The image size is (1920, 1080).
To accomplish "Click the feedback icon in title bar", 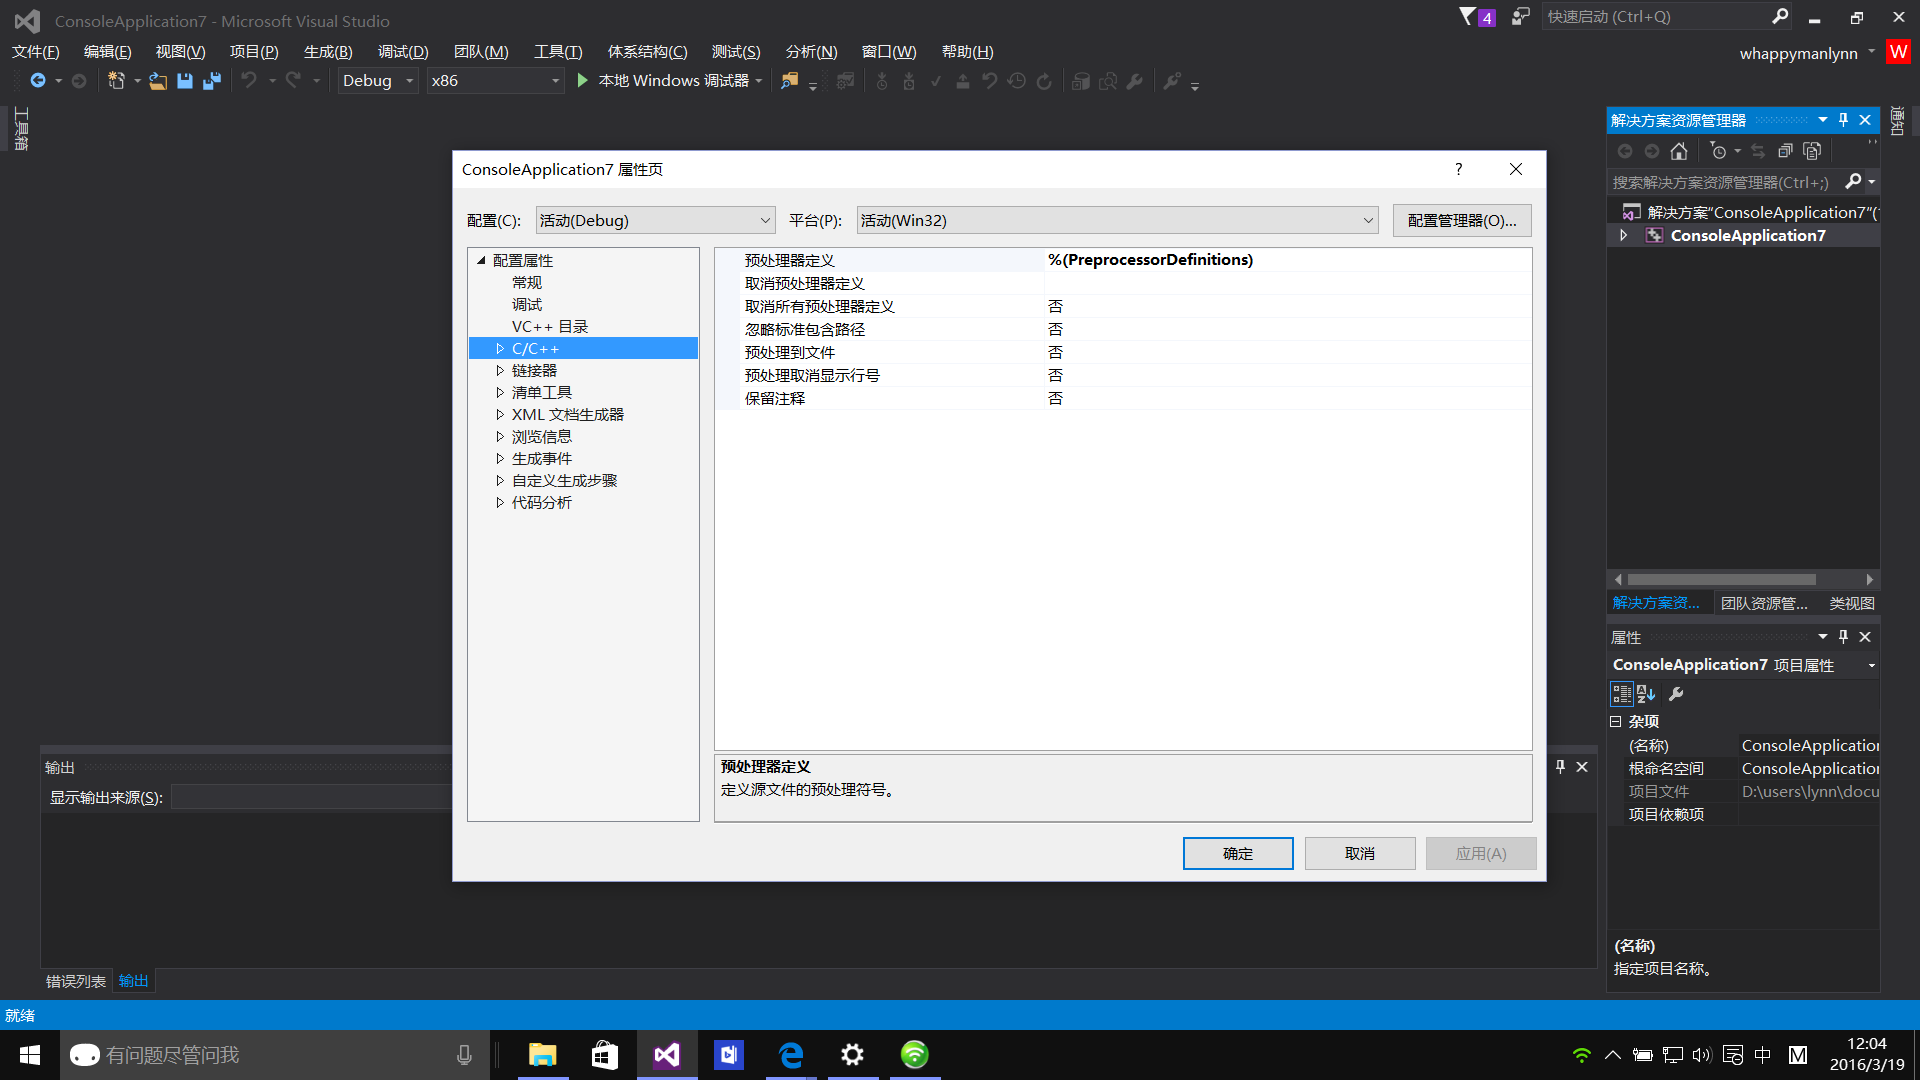I will click(1520, 17).
